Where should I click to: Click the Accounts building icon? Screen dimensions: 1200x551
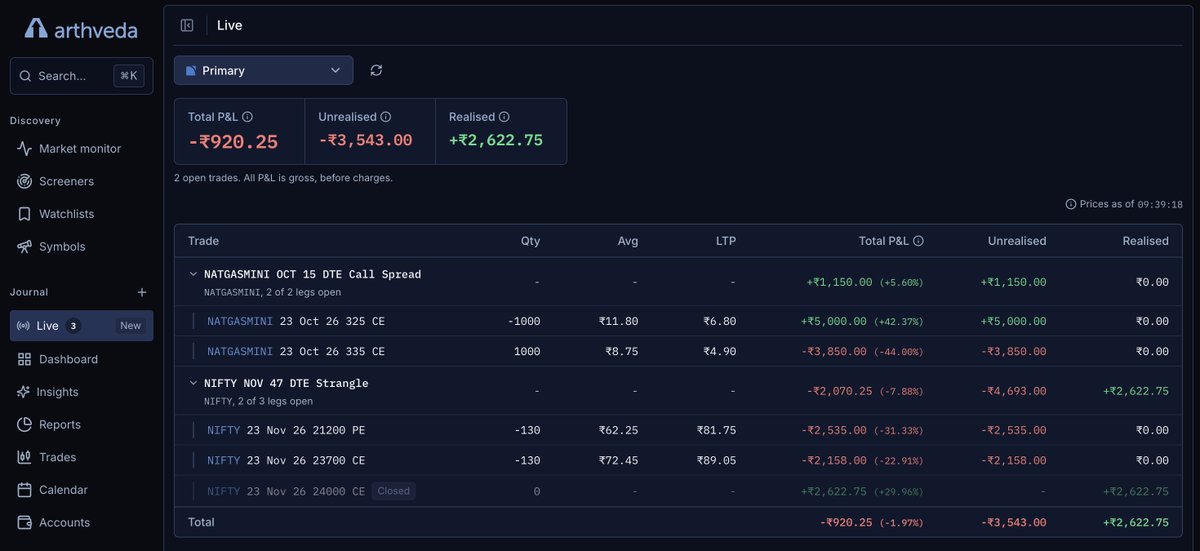click(x=25, y=522)
